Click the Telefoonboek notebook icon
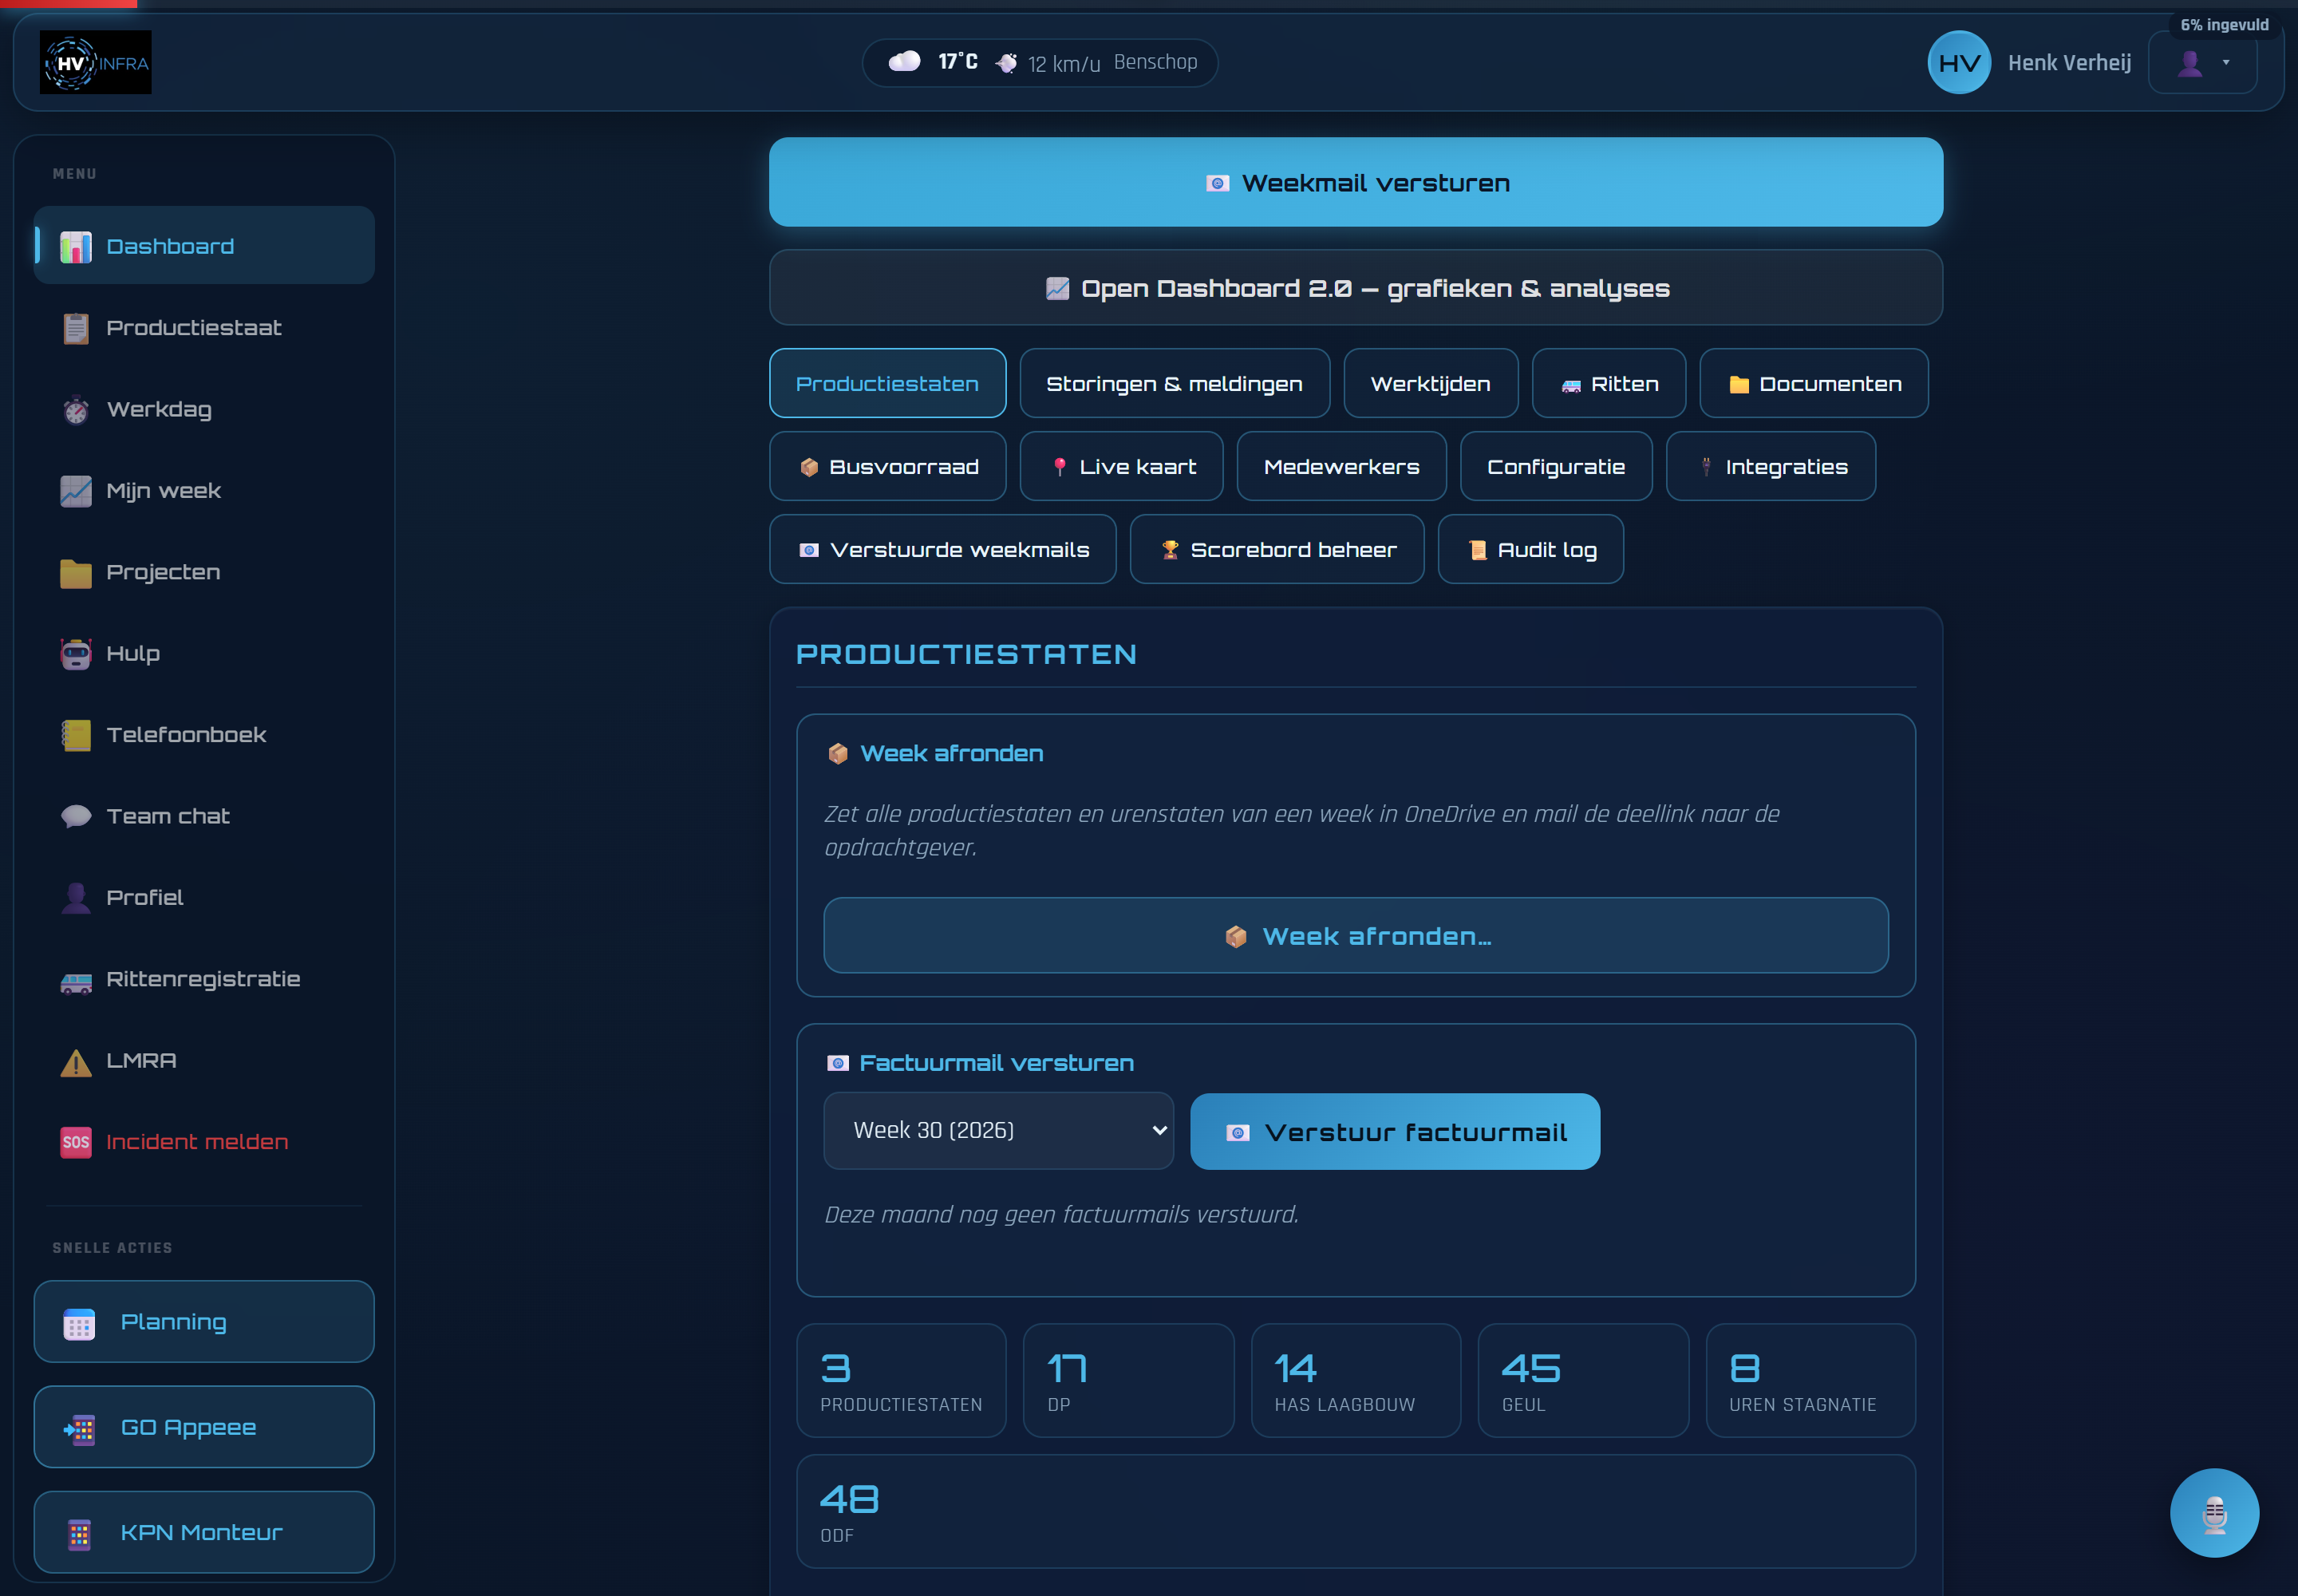Image resolution: width=2298 pixels, height=1596 pixels. tap(76, 735)
